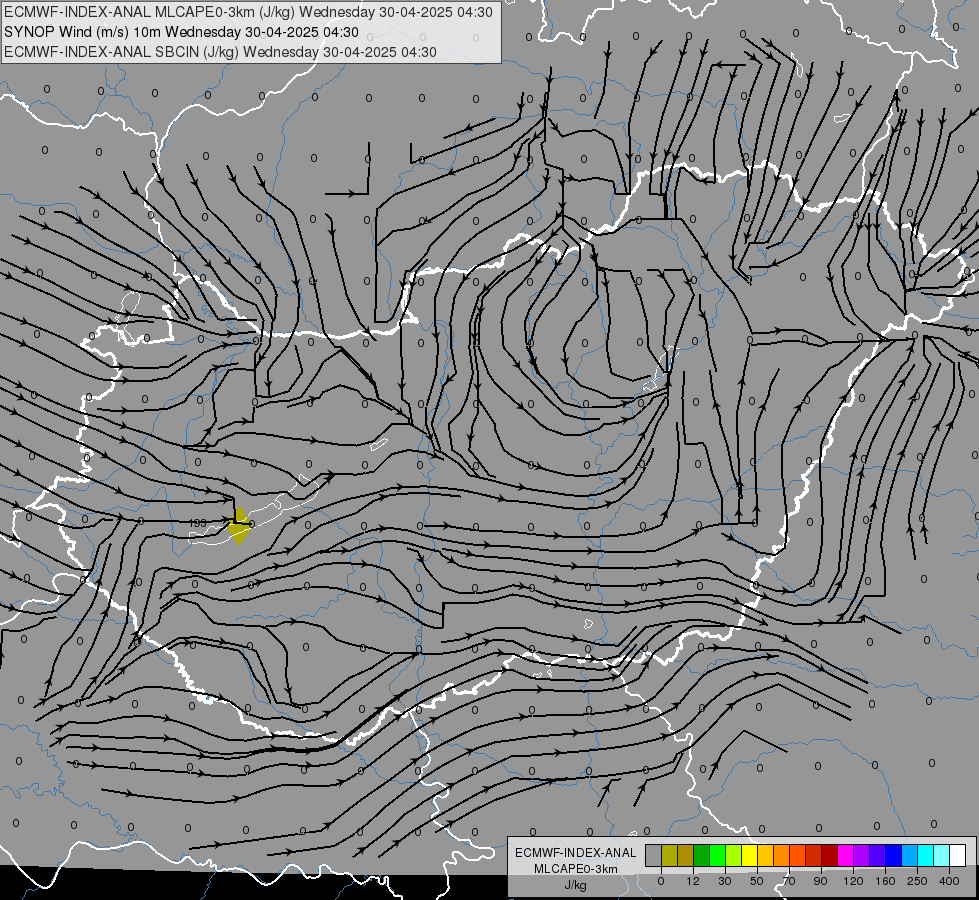979x900 pixels.
Task: Click the legend value 250
Action: tap(917, 881)
